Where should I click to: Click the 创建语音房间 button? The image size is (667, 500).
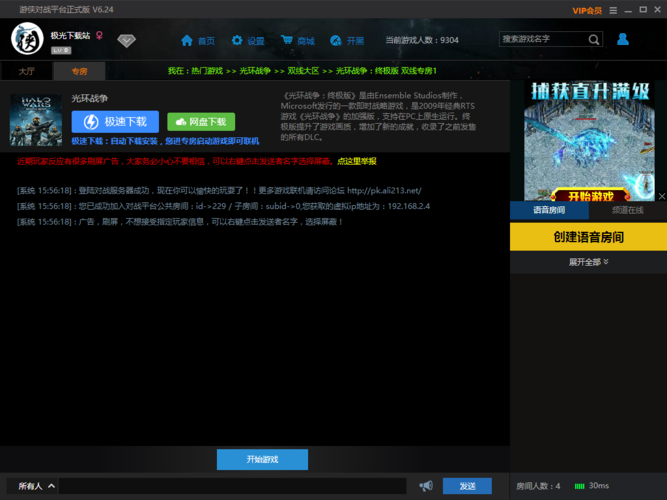[588, 237]
